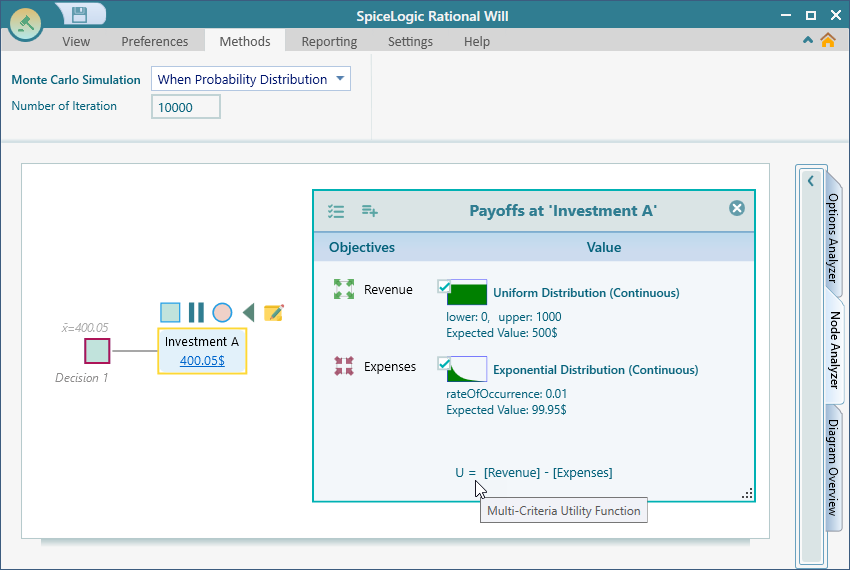Viewport: 850px width, 570px height.
Task: Toggle the Expenses distribution checkbox
Action: pos(445,364)
